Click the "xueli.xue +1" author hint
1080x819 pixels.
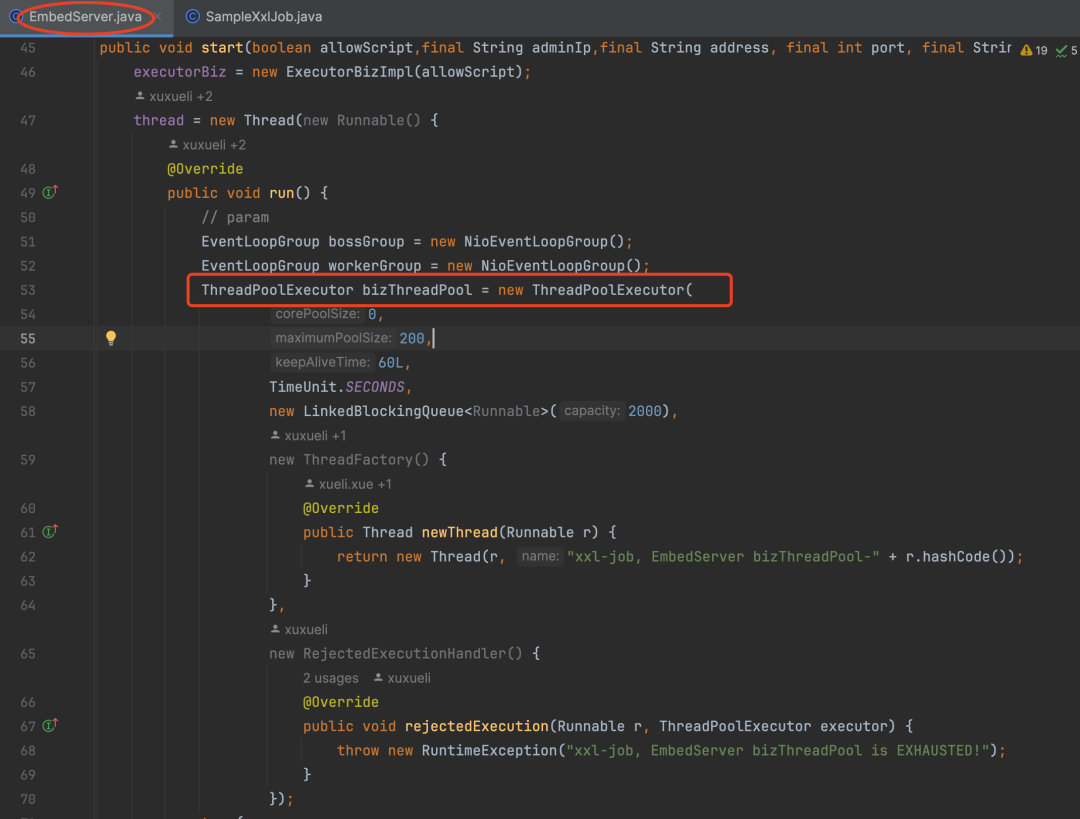click(348, 484)
